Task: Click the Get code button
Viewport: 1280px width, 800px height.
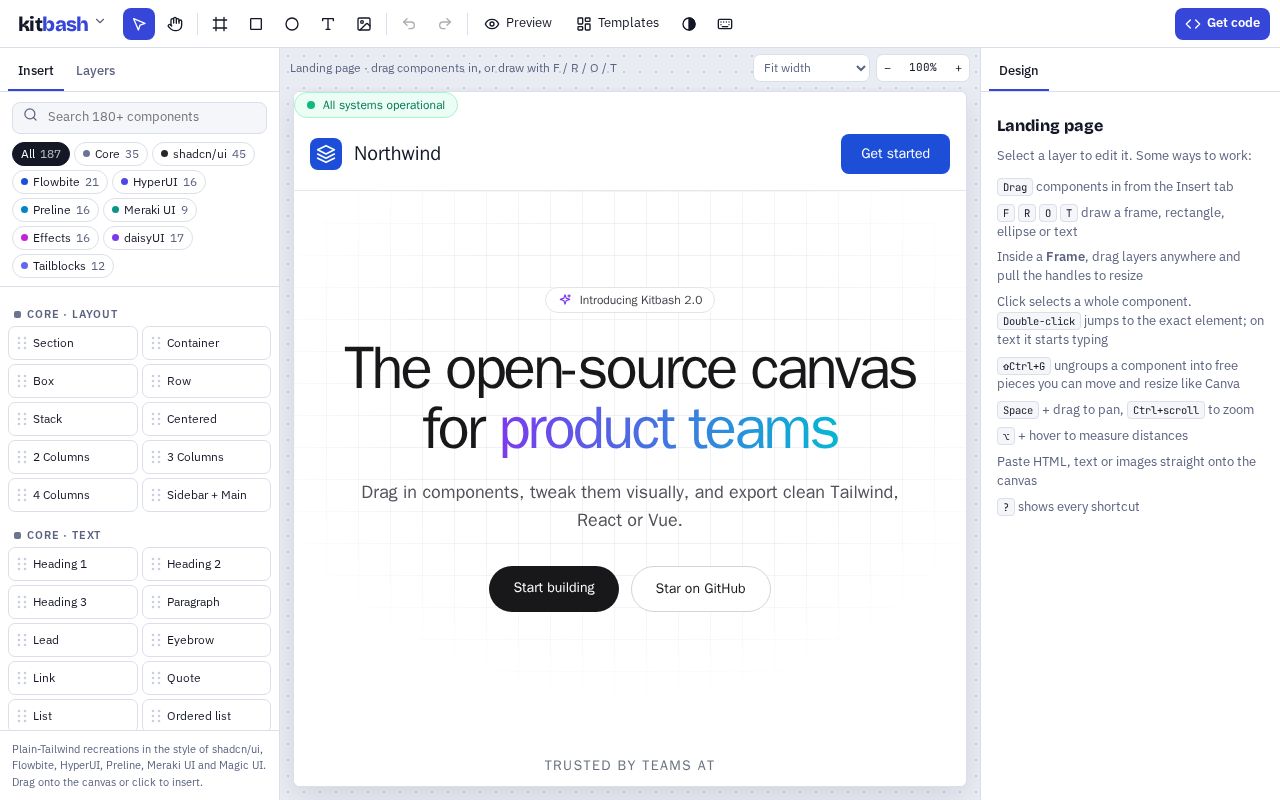Action: pyautogui.click(x=1222, y=24)
